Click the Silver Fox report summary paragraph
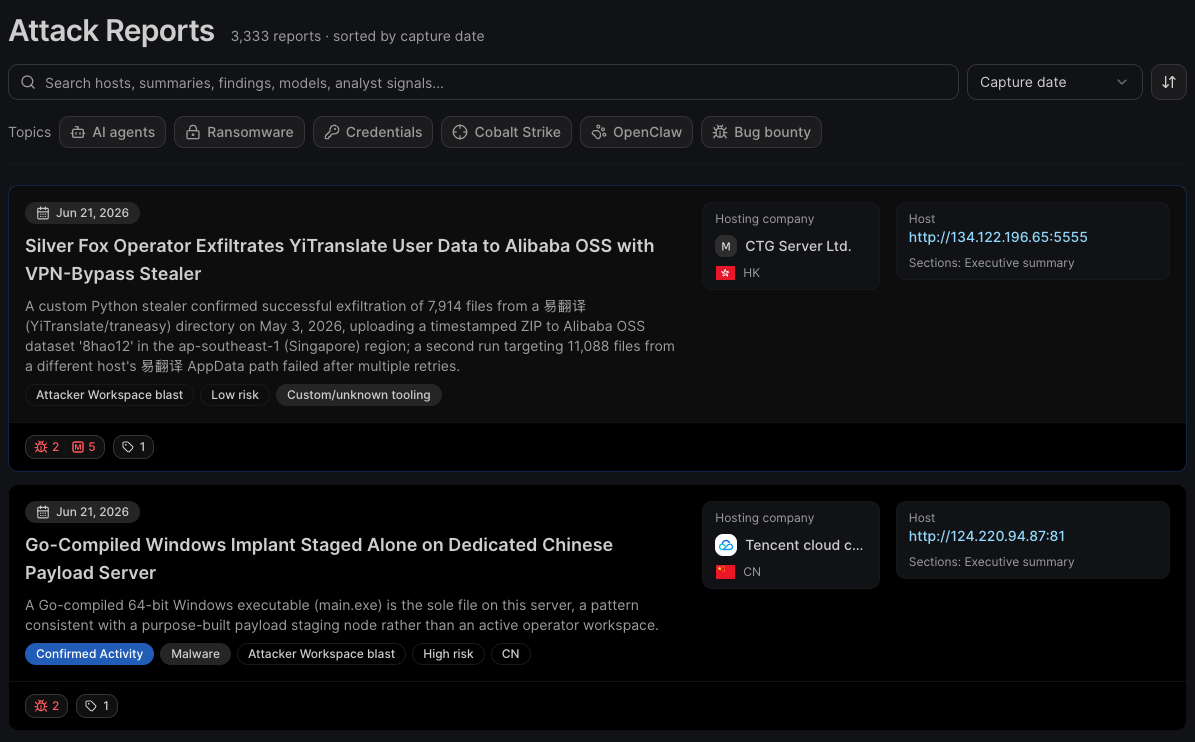 [350, 336]
